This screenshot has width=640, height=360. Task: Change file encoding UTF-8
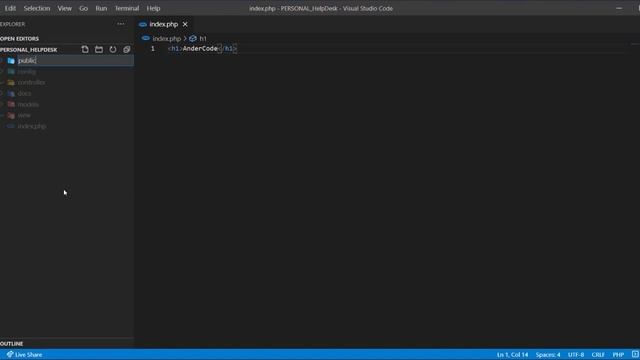[x=576, y=355]
